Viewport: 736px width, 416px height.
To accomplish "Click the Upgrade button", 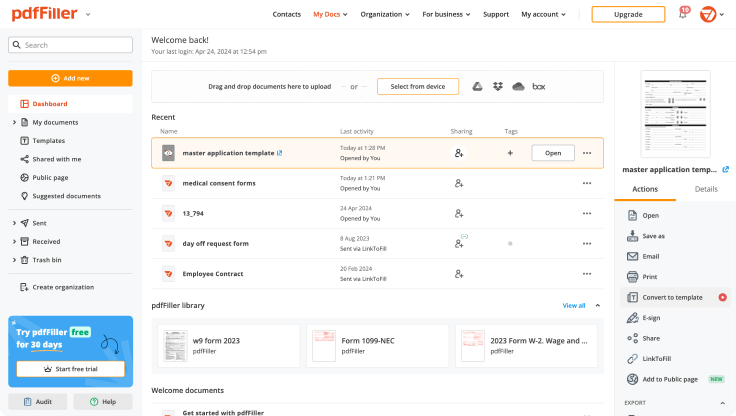I will [x=628, y=15].
